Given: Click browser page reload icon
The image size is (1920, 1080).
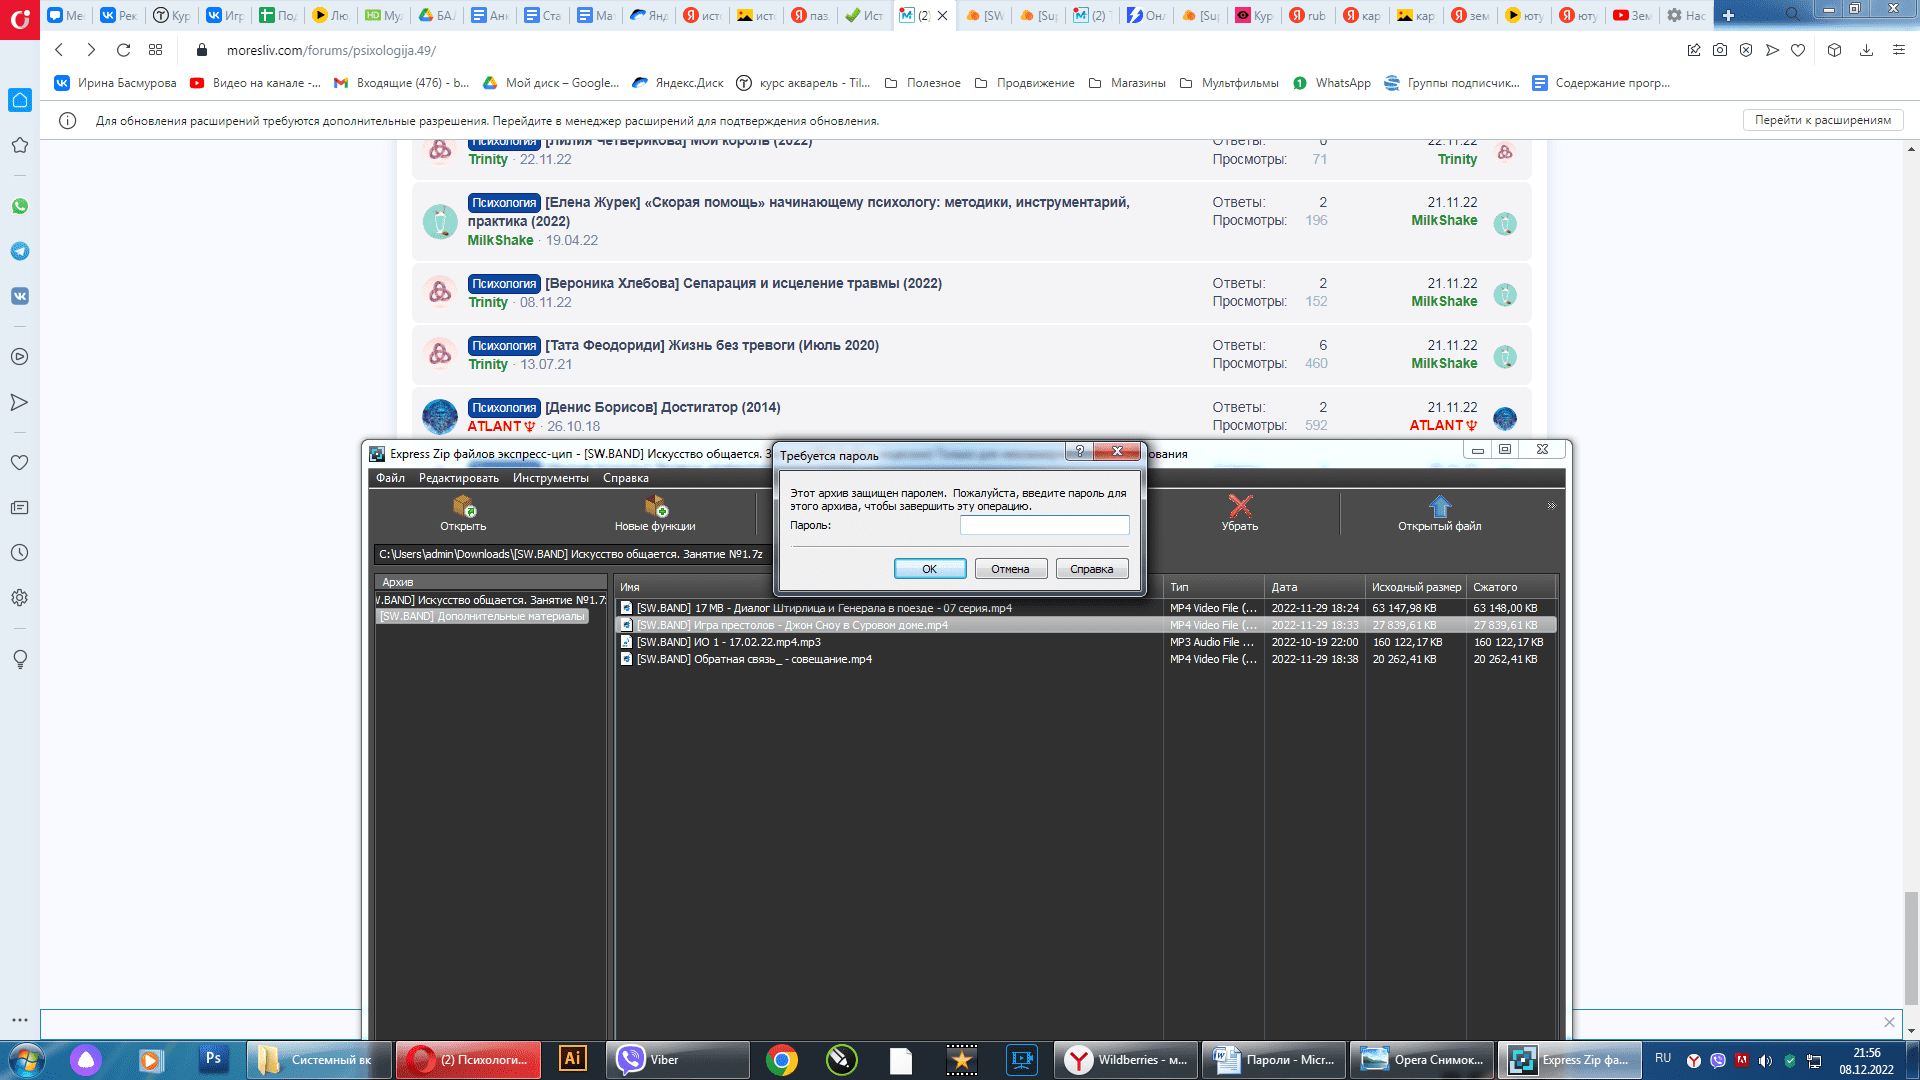Looking at the screenshot, I should [x=123, y=50].
